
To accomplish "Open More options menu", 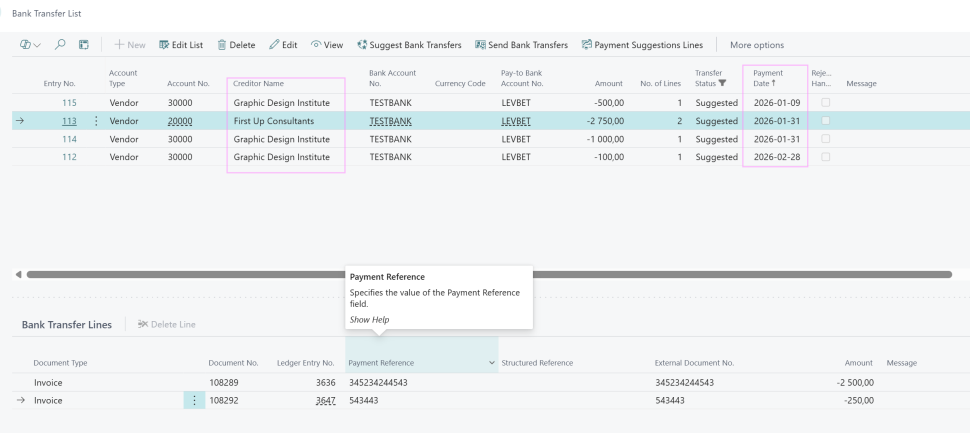I will pos(757,45).
